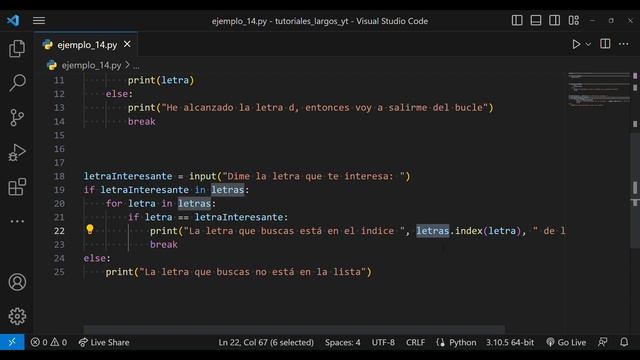Image resolution: width=640 pixels, height=360 pixels.
Task: Toggle the primary side bar layout
Action: [x=517, y=20]
